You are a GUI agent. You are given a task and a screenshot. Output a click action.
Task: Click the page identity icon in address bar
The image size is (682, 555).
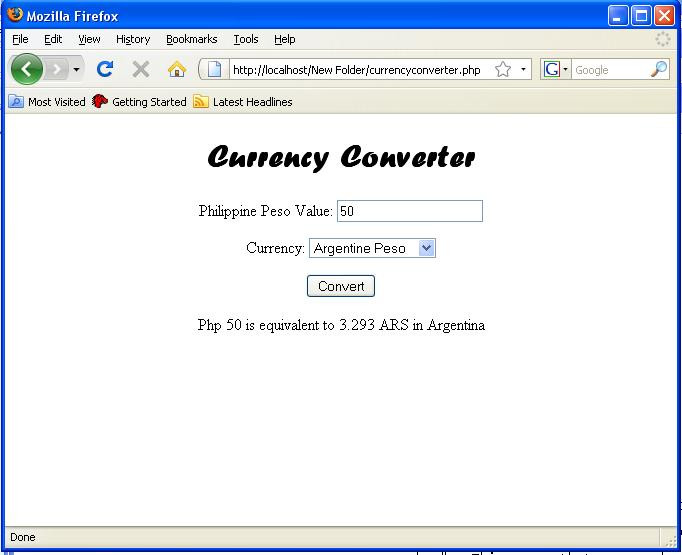click(214, 70)
